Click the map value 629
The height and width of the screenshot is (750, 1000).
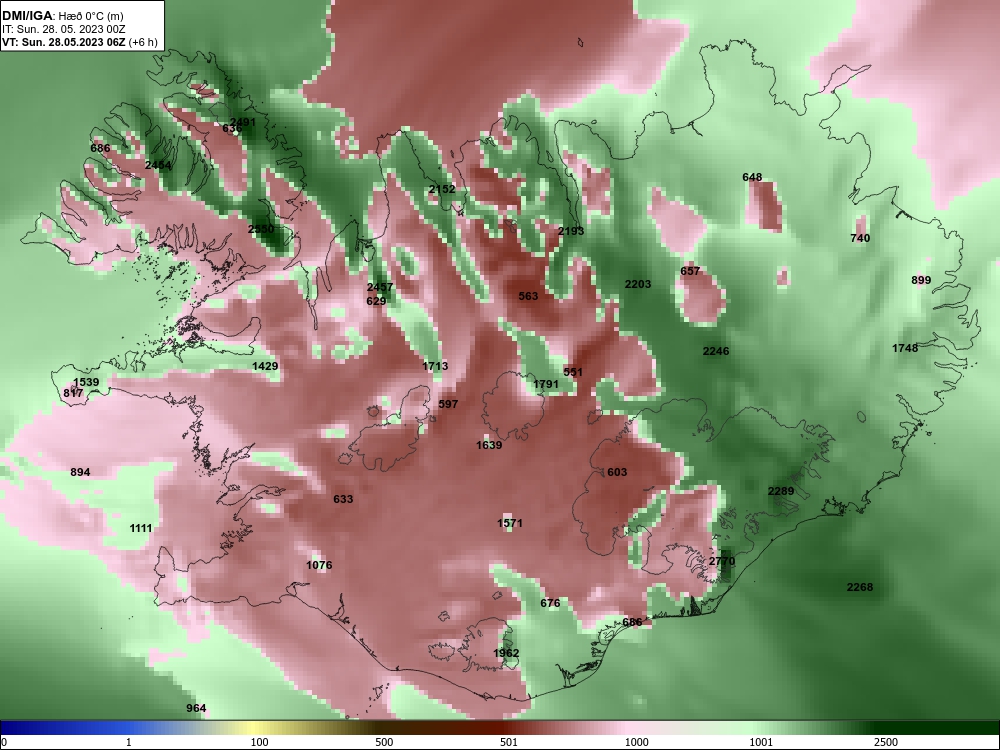(x=376, y=300)
